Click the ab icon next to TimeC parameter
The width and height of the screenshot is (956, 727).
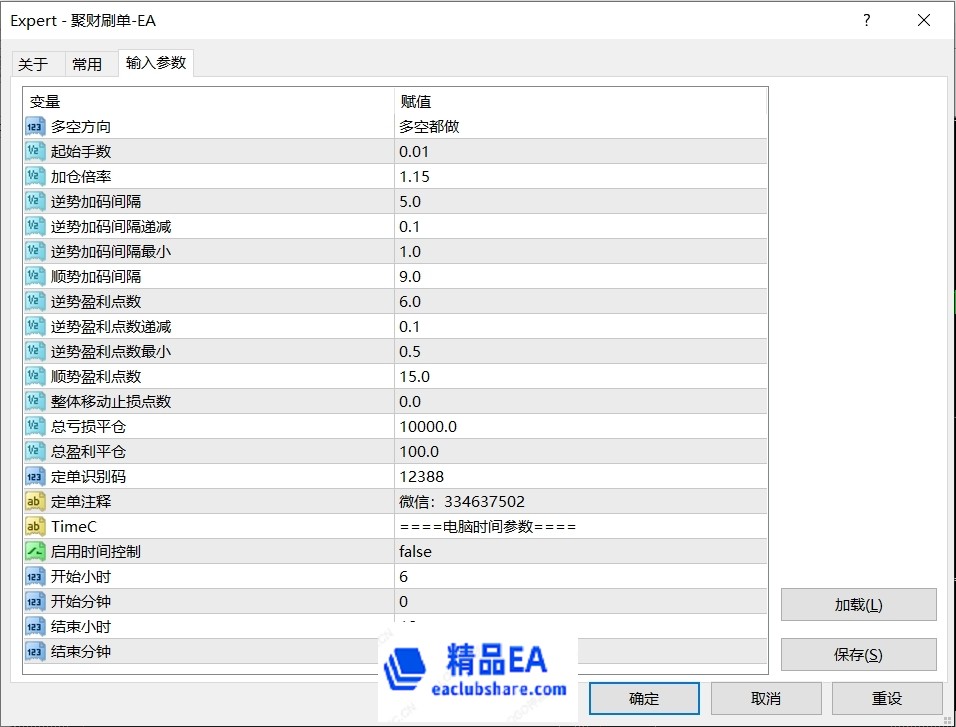(35, 526)
